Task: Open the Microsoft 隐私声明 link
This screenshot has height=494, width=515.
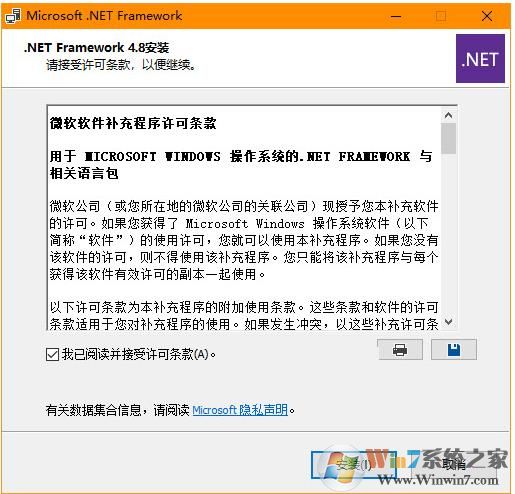Action: 240,410
